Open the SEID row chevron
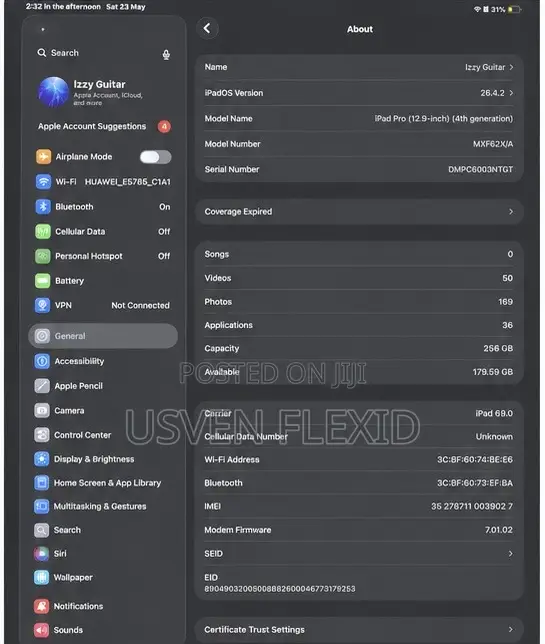 point(511,554)
